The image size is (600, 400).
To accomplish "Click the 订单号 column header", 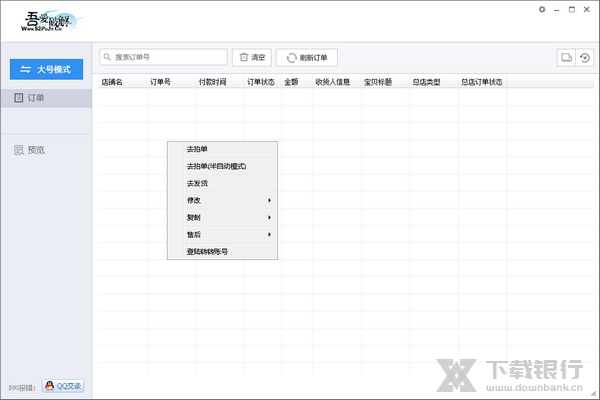I will (x=171, y=82).
